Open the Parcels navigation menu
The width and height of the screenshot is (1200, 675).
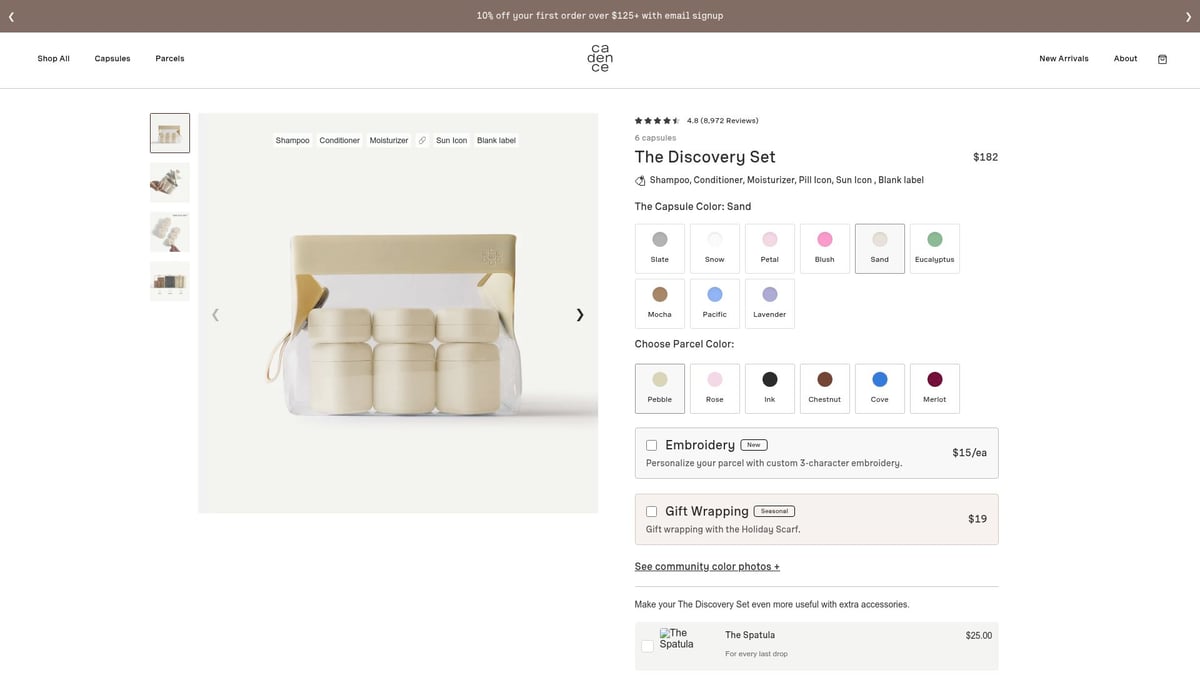click(169, 58)
